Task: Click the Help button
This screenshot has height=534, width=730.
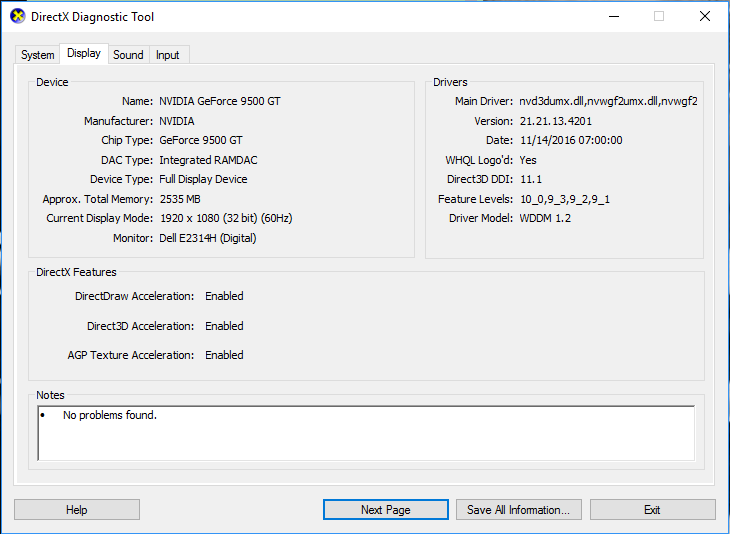Action: 77,510
